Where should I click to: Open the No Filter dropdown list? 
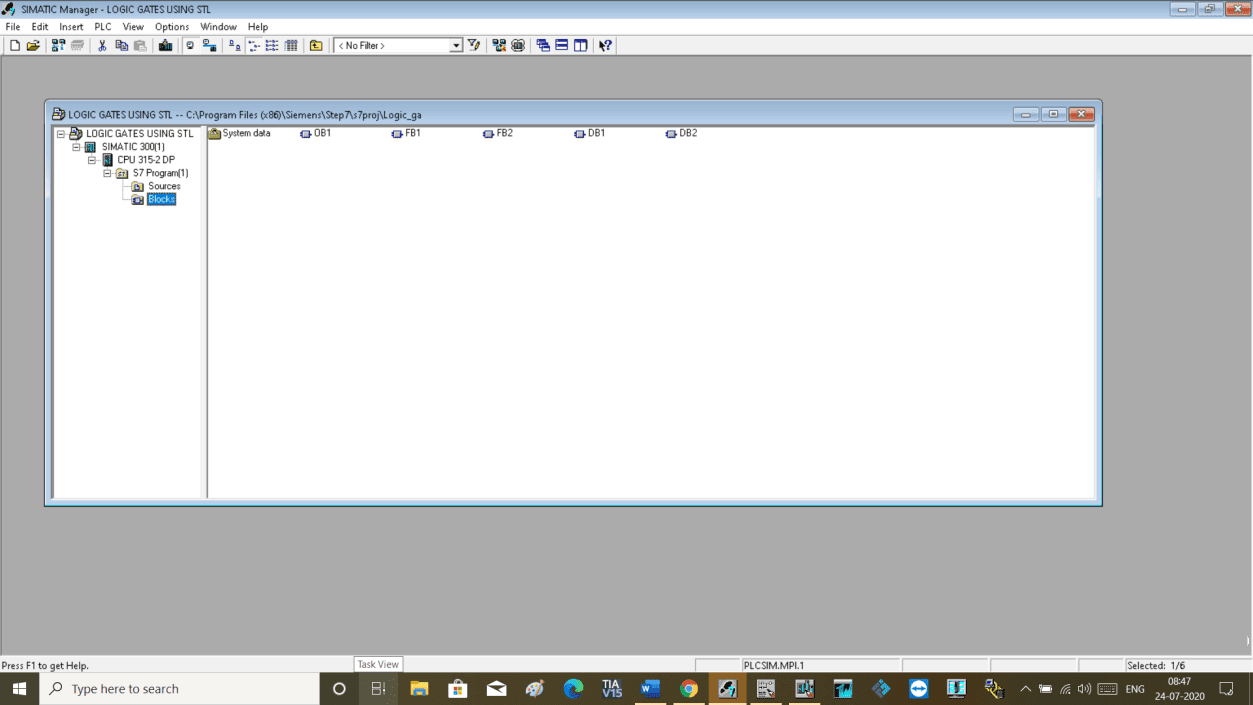(x=454, y=45)
